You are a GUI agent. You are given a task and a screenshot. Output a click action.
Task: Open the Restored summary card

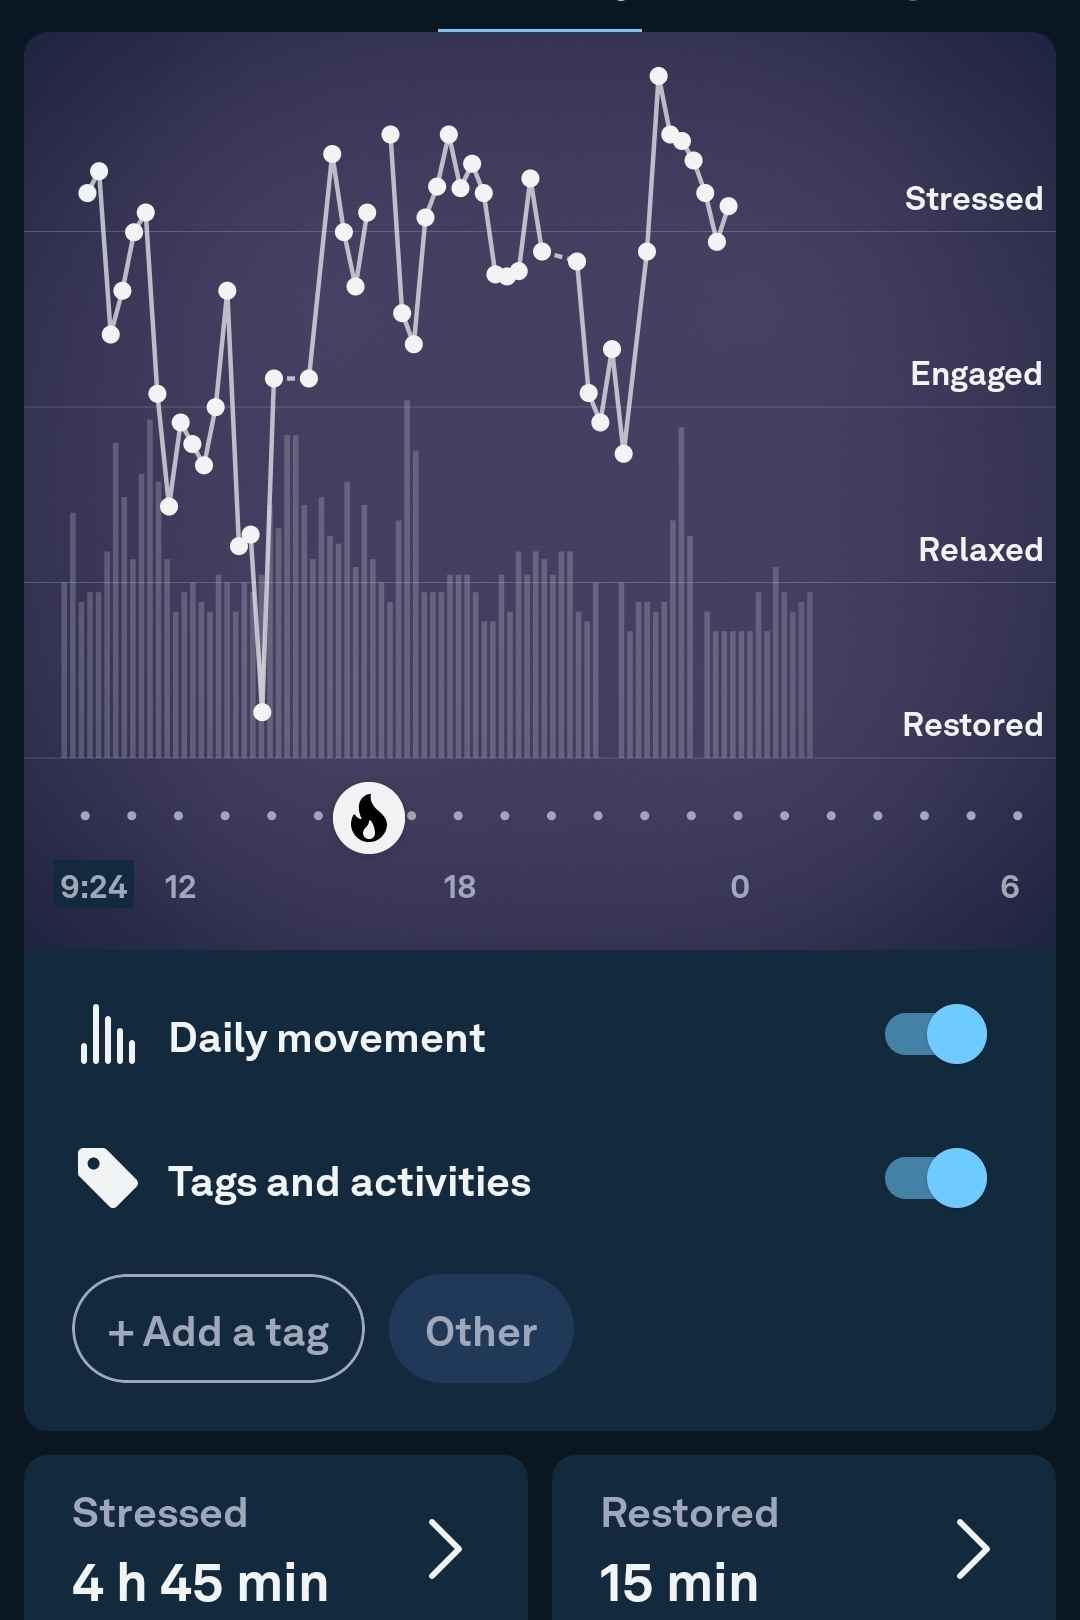coord(804,1538)
